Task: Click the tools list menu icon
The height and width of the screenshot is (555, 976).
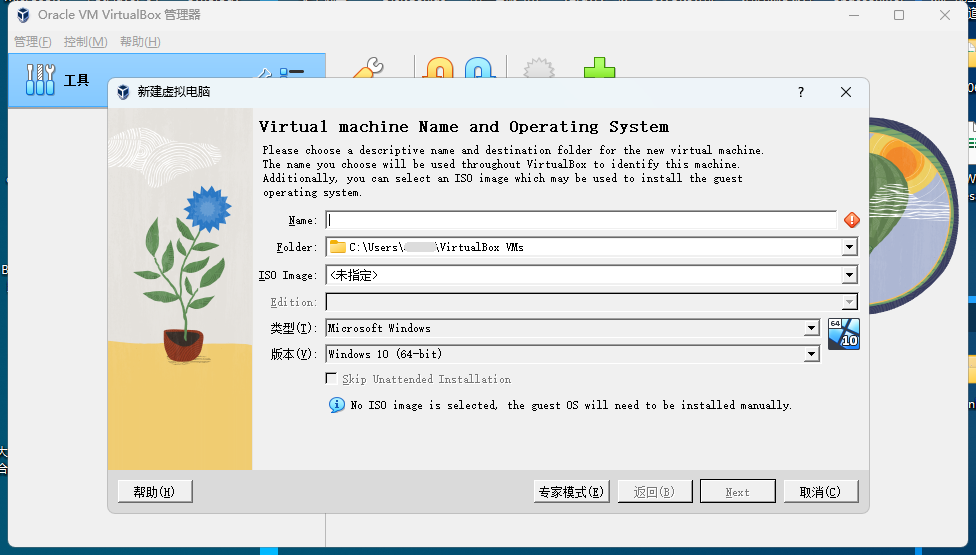Action: [x=292, y=73]
